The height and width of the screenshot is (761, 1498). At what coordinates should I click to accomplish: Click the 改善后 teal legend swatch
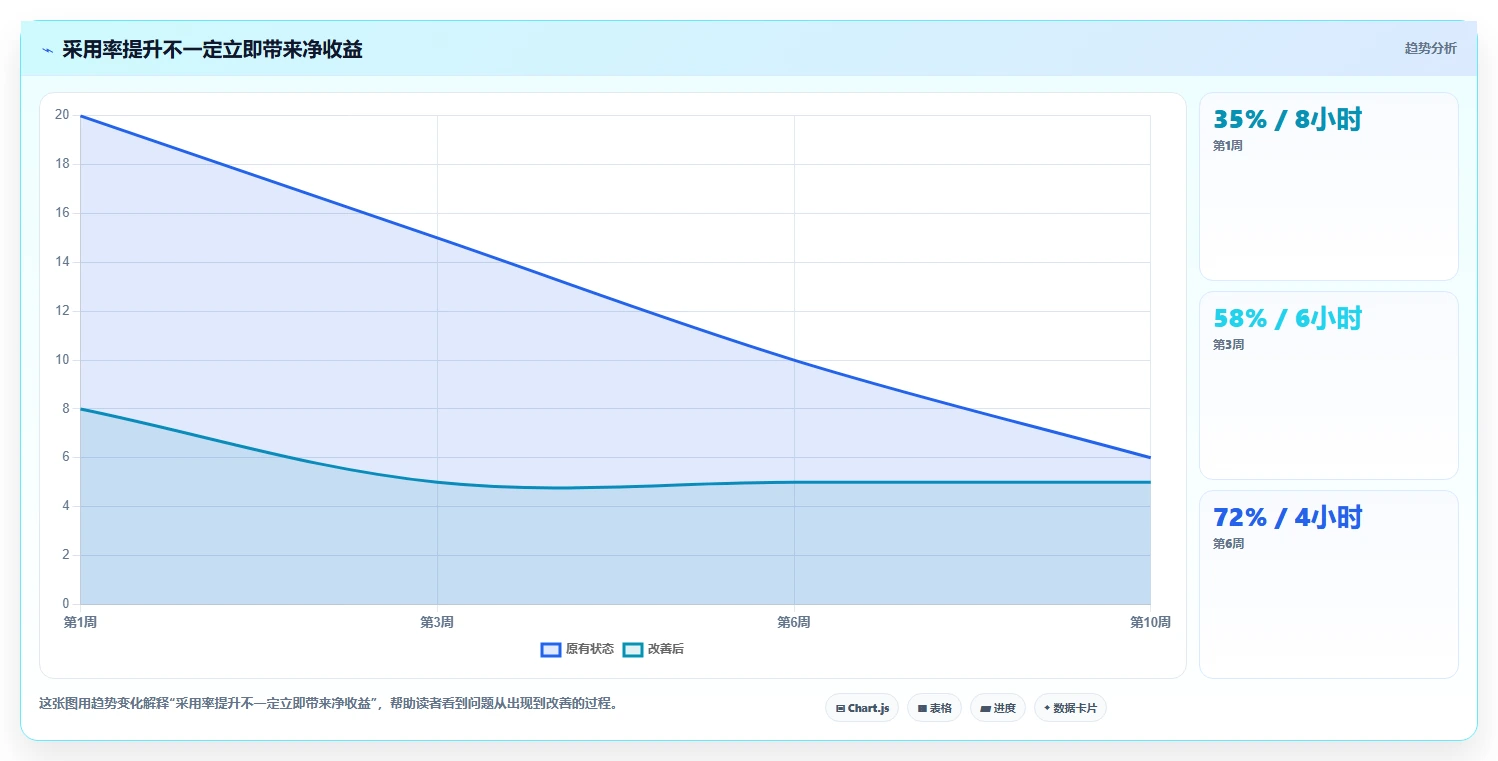click(x=632, y=649)
